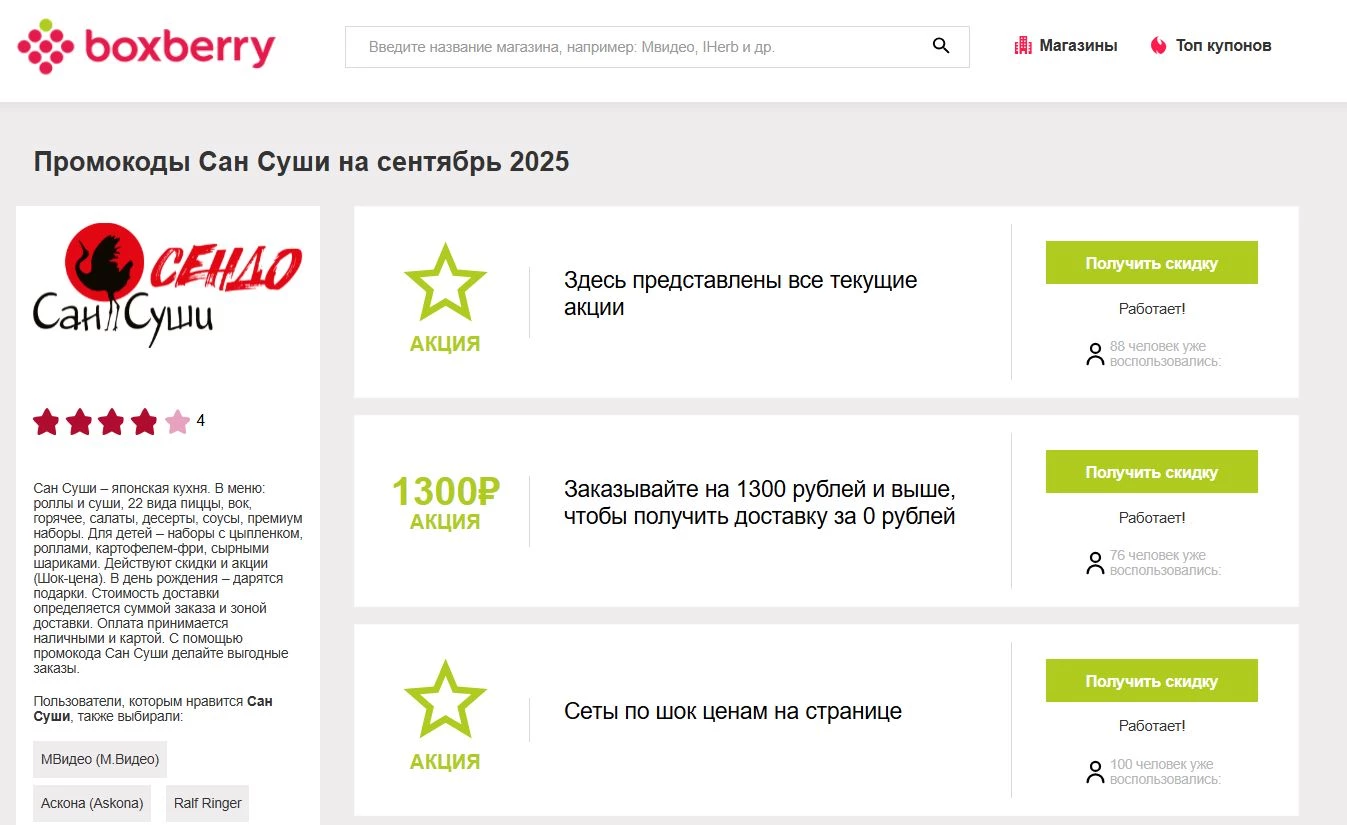Click the АКЦИЯ star on шок цены offer
The width and height of the screenshot is (1347, 825).
click(444, 700)
